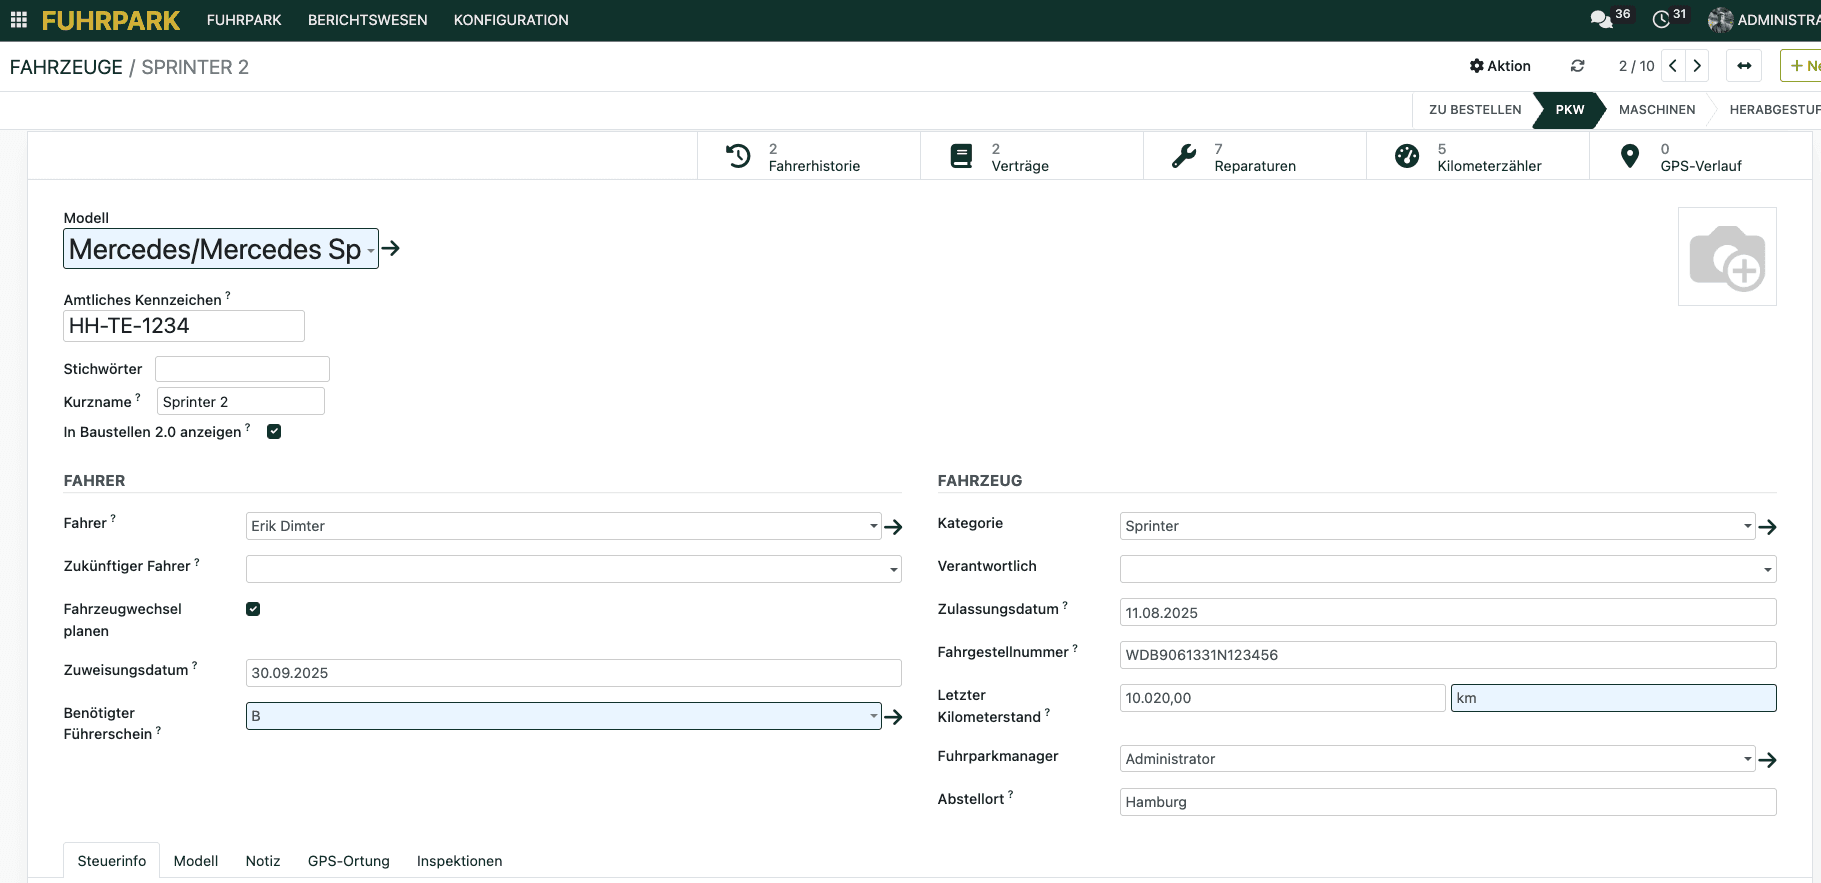
Task: Go to the previous record arrow
Action: coord(1673,66)
